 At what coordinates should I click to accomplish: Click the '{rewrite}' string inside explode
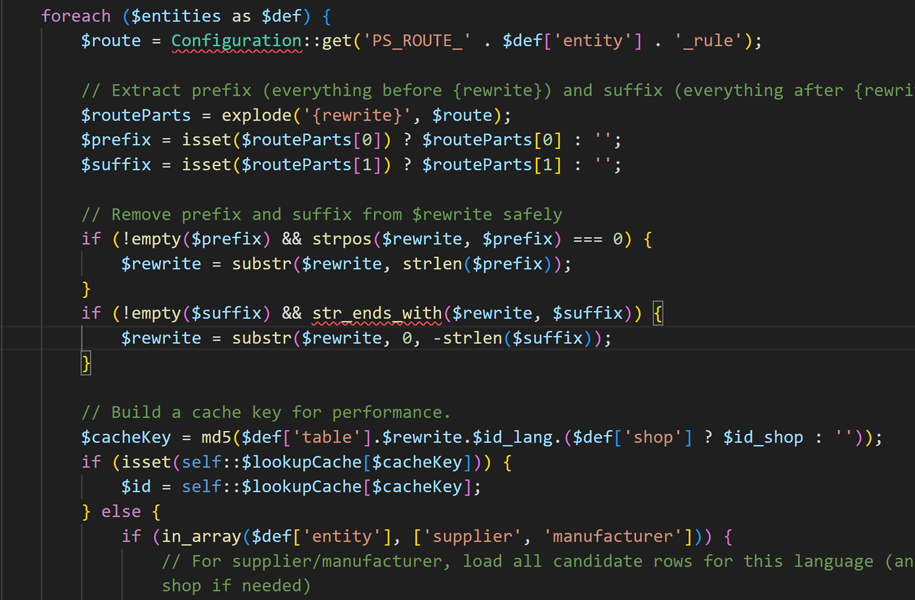357,115
